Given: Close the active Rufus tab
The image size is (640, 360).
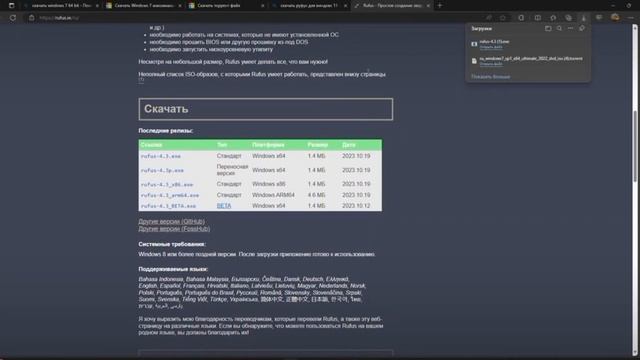Looking at the screenshot, I should 428,6.
